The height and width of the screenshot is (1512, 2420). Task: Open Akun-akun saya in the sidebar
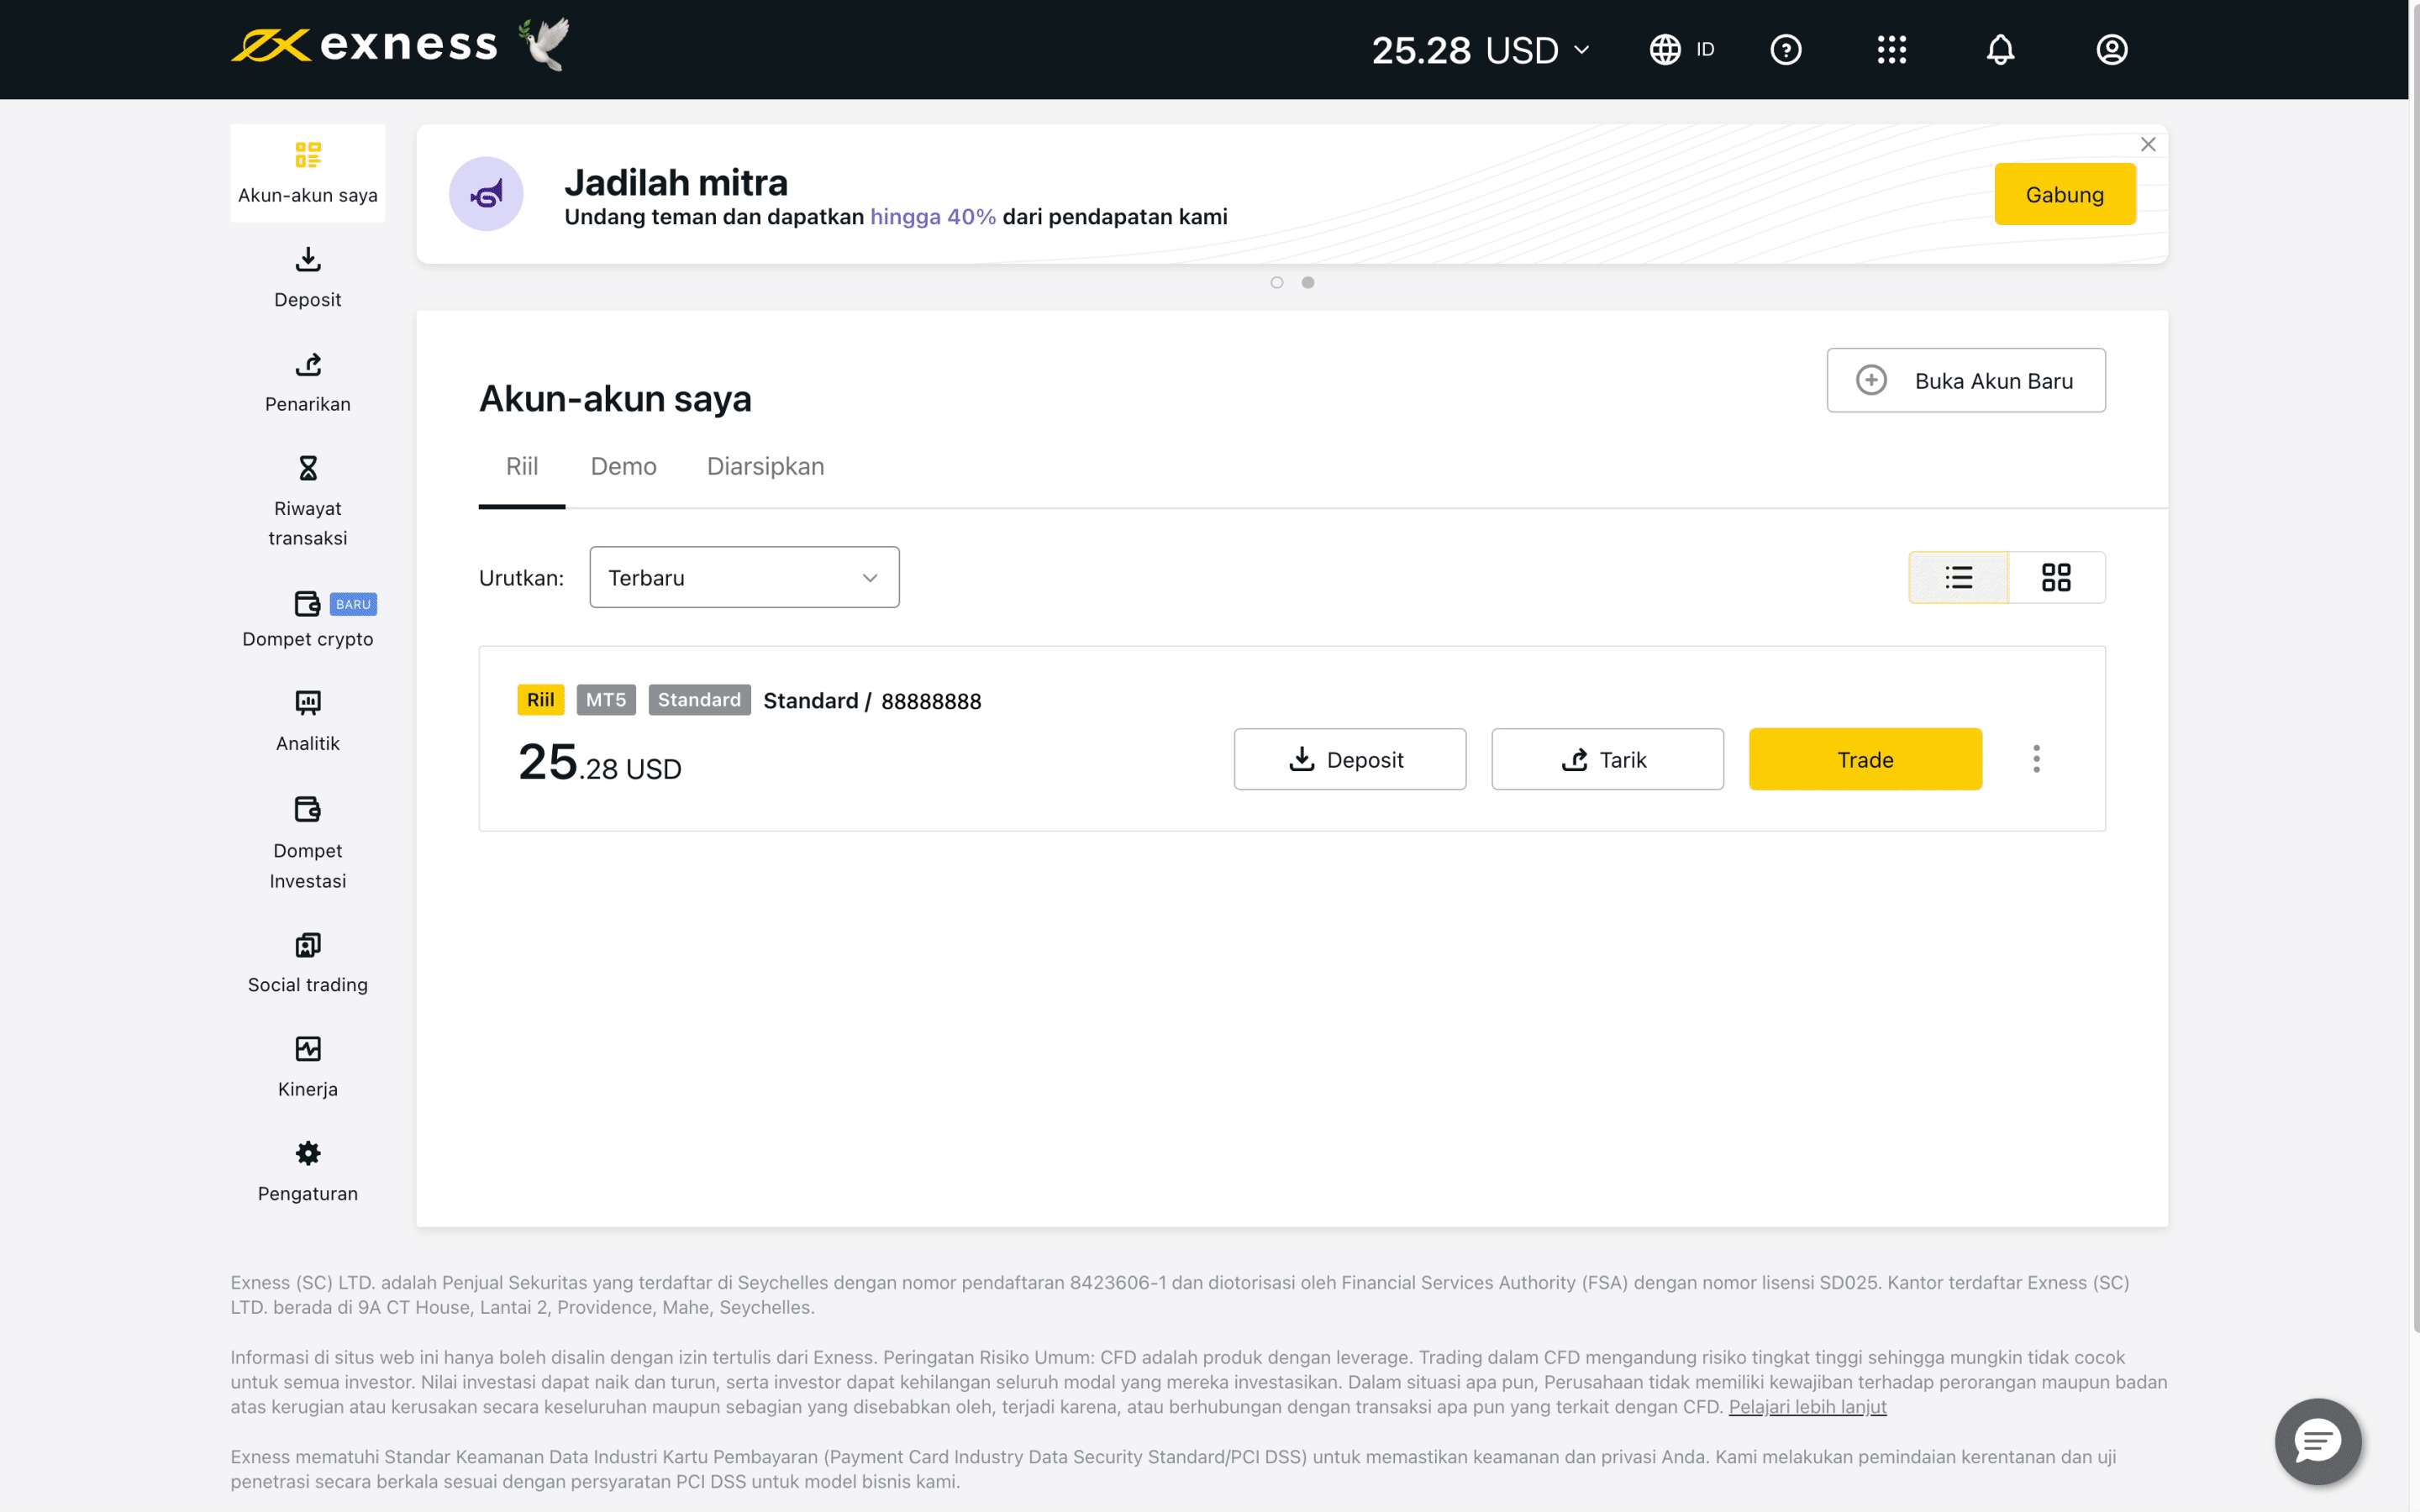coord(308,173)
